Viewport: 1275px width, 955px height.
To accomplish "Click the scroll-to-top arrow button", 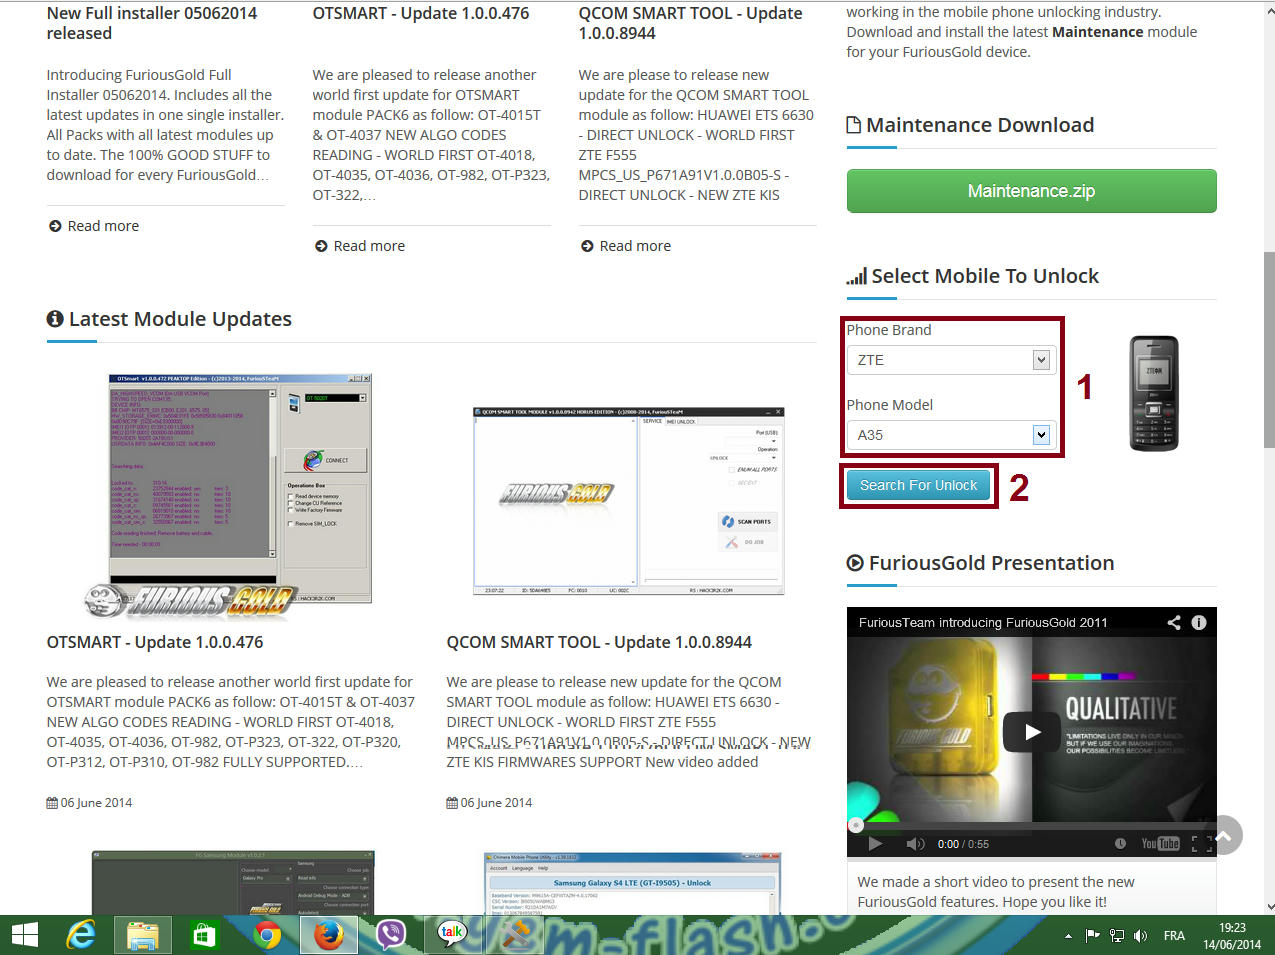I will pos(1222,835).
